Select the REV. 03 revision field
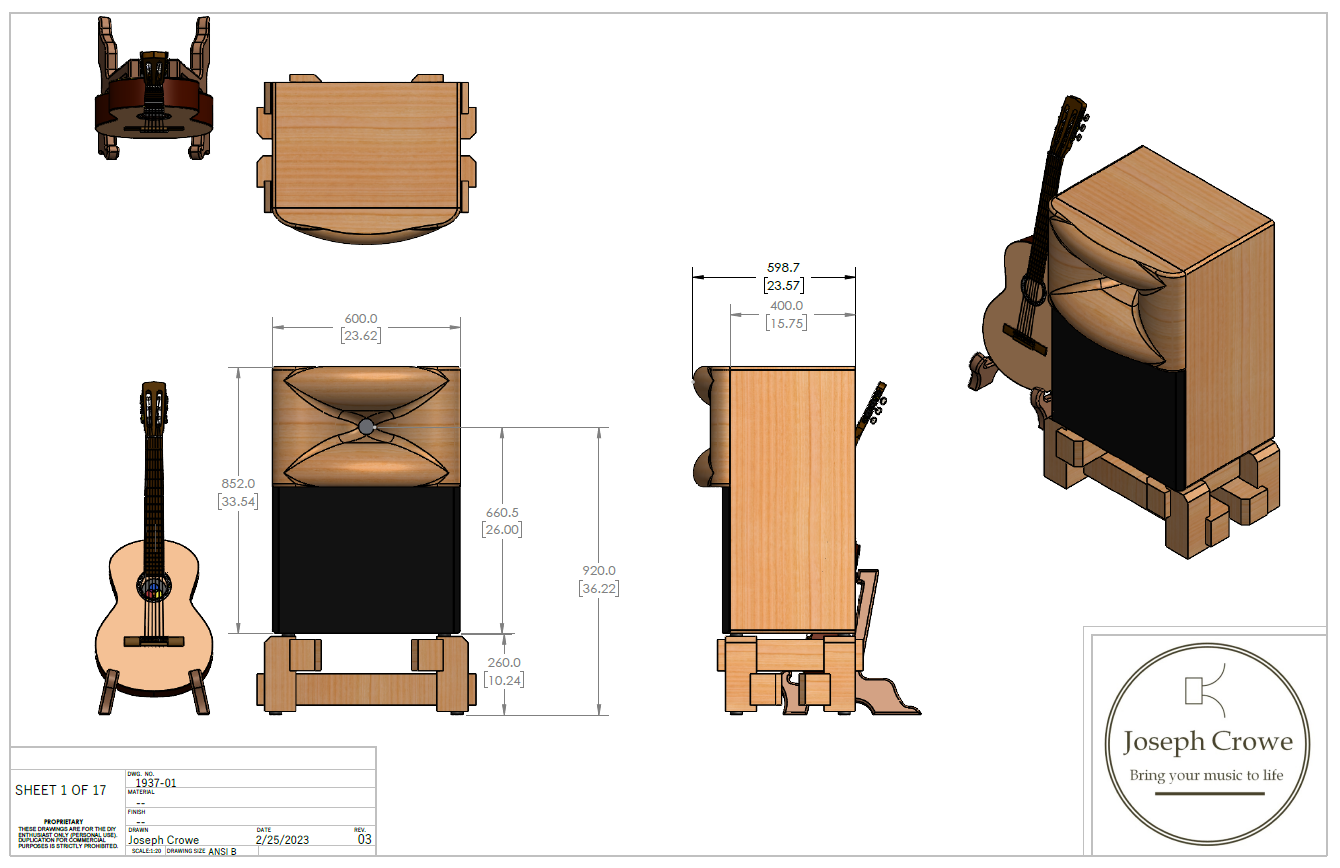This screenshot has height=868, width=1340. [364, 839]
